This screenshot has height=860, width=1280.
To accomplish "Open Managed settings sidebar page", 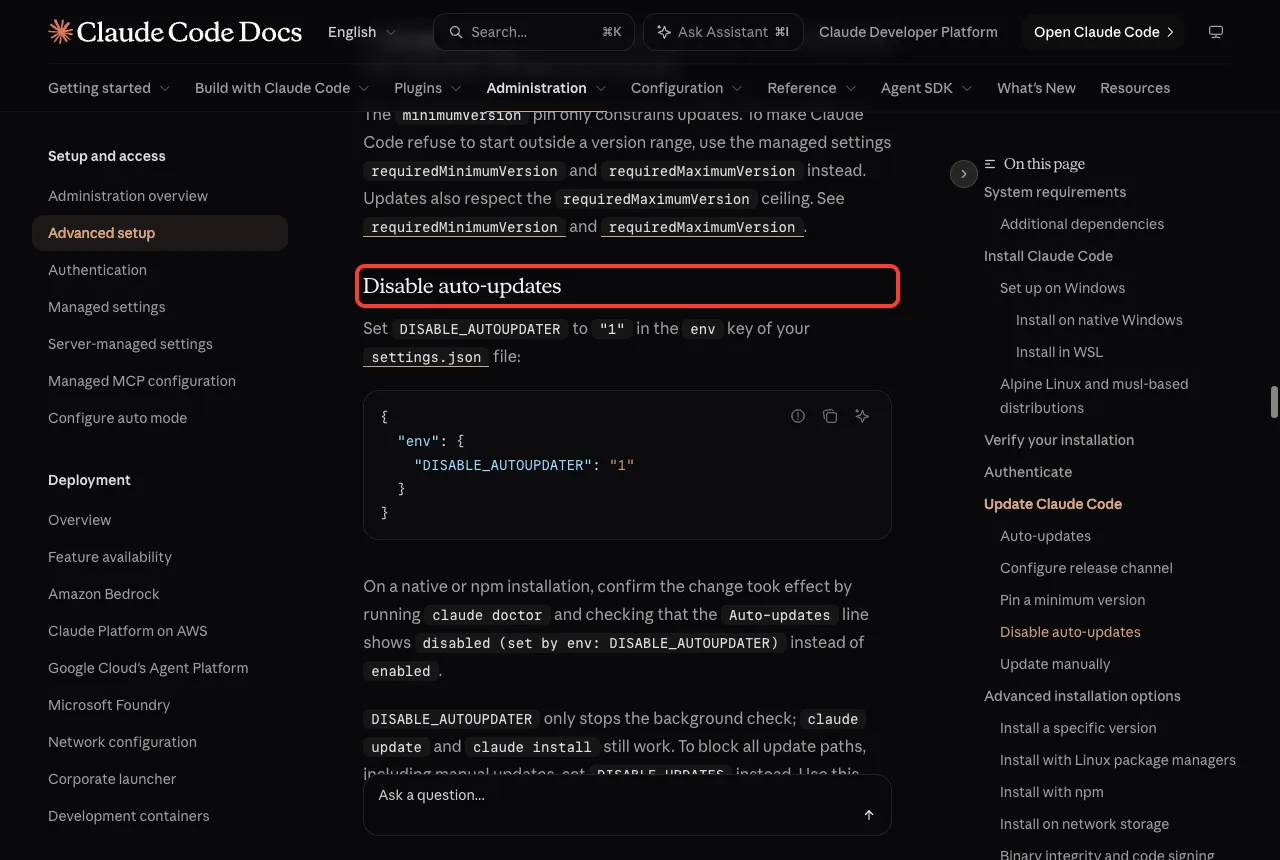I will click(107, 307).
